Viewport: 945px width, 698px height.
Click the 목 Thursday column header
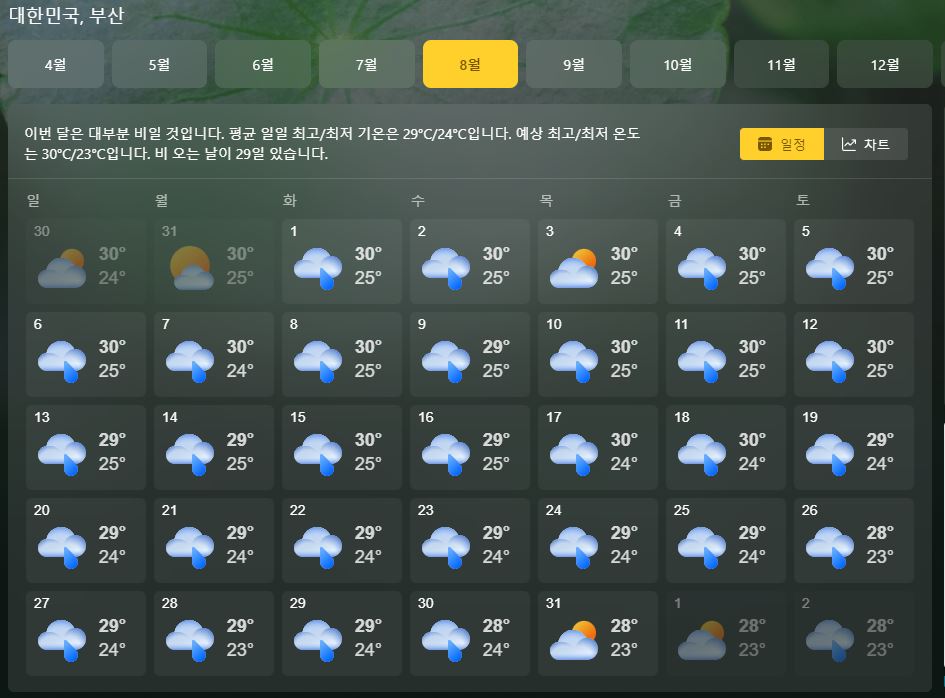click(546, 200)
